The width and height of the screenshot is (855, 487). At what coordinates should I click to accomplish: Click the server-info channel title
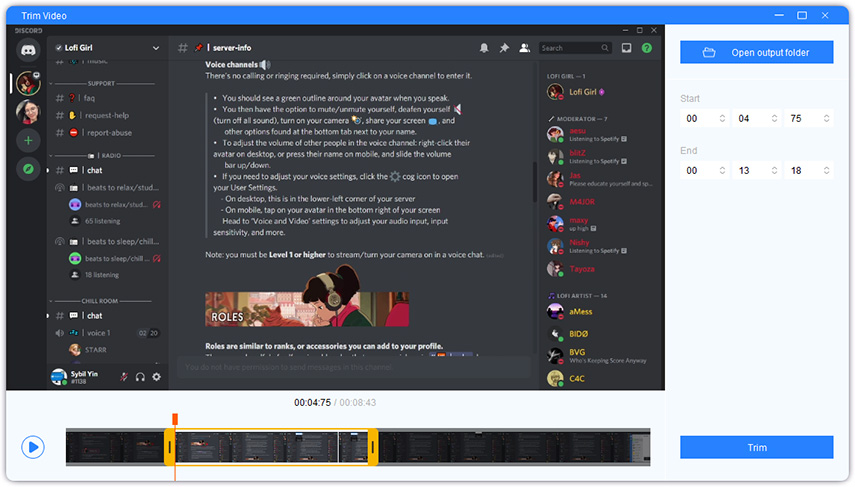pyautogui.click(x=232, y=48)
